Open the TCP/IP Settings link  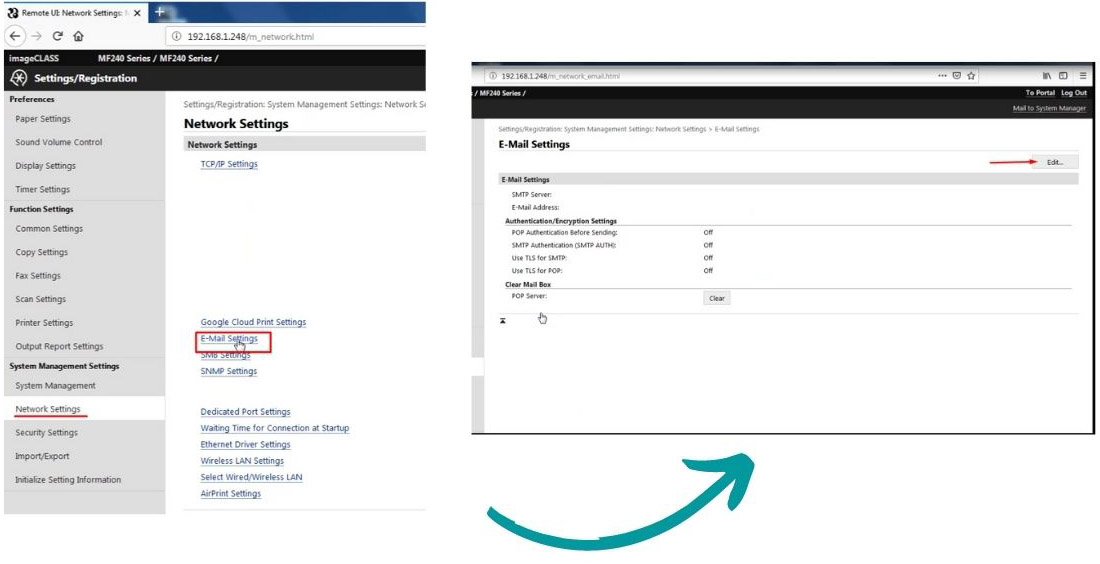coord(229,164)
